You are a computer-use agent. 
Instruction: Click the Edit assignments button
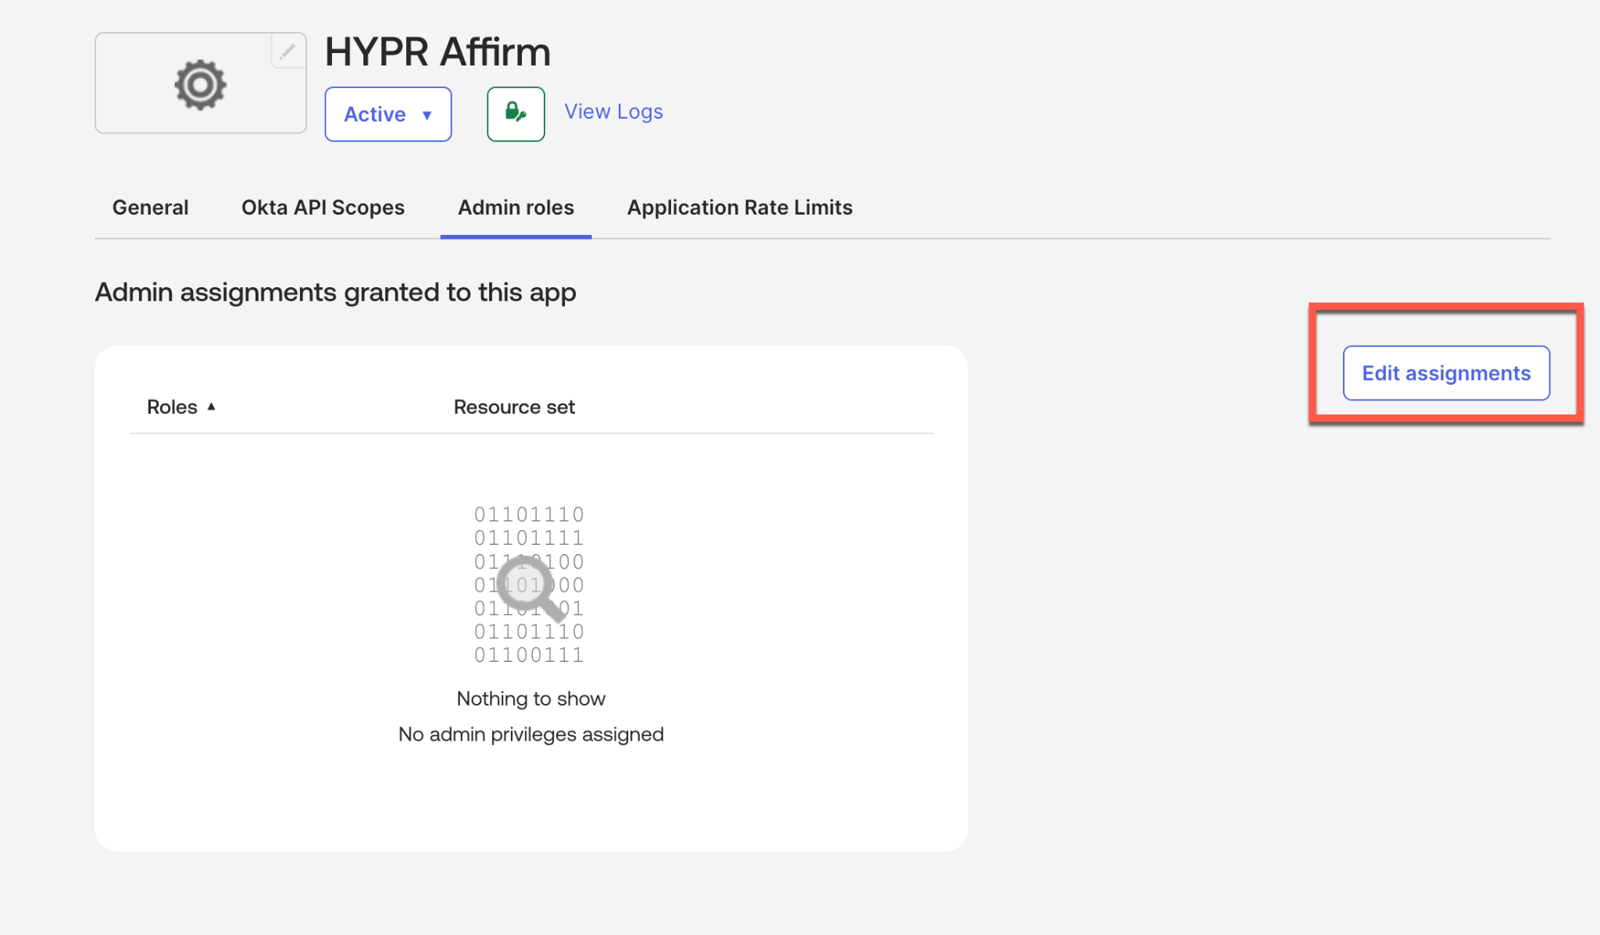click(x=1446, y=373)
